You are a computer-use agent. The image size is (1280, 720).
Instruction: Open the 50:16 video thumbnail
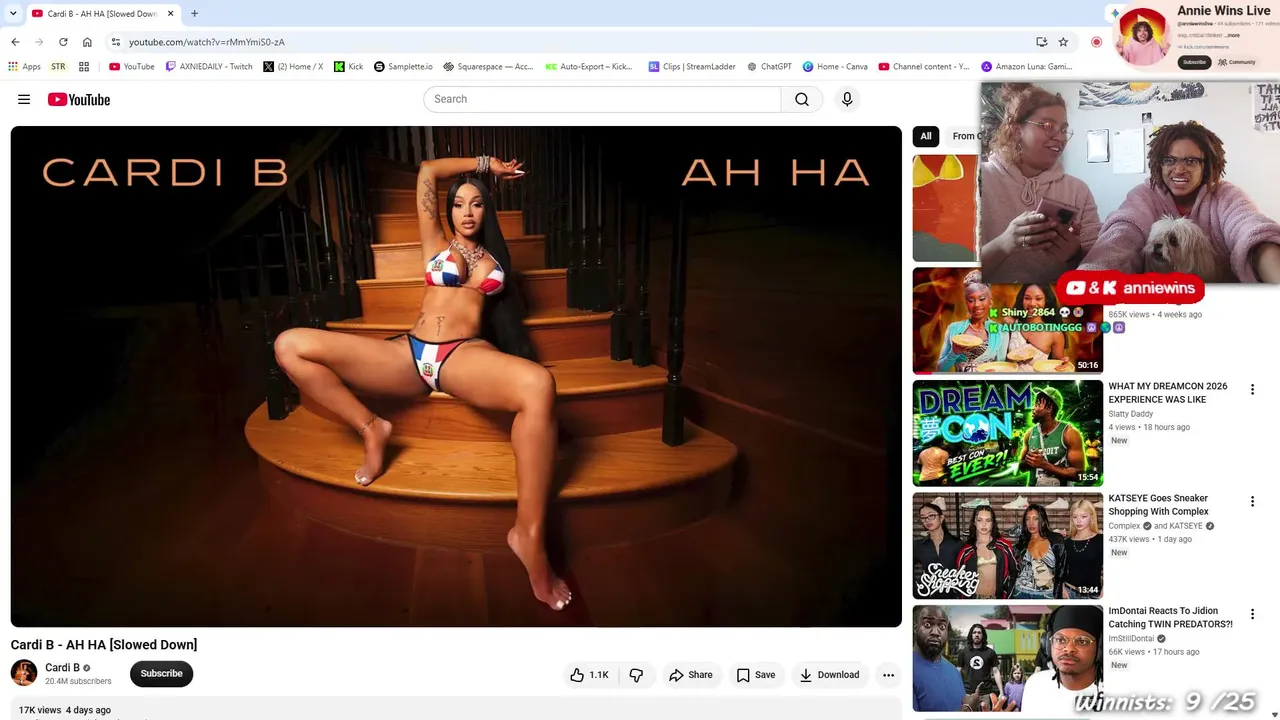coord(1007,320)
